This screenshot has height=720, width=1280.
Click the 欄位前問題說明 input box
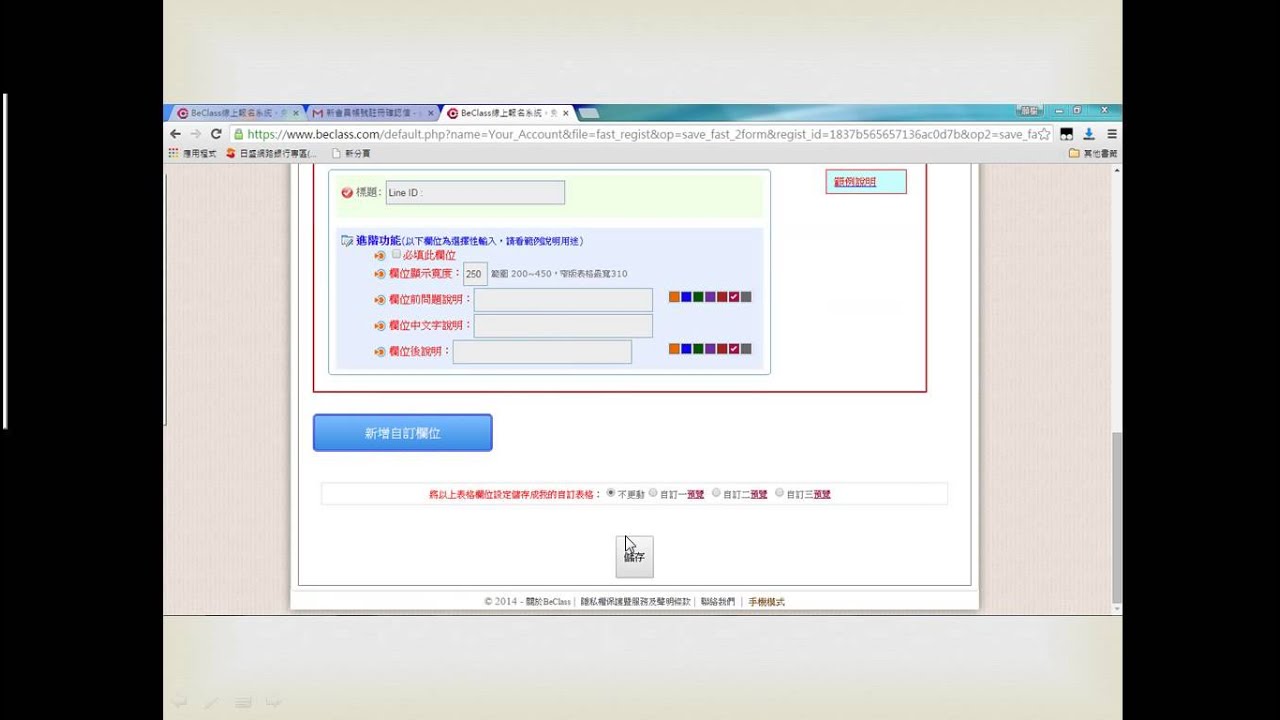[x=563, y=300]
